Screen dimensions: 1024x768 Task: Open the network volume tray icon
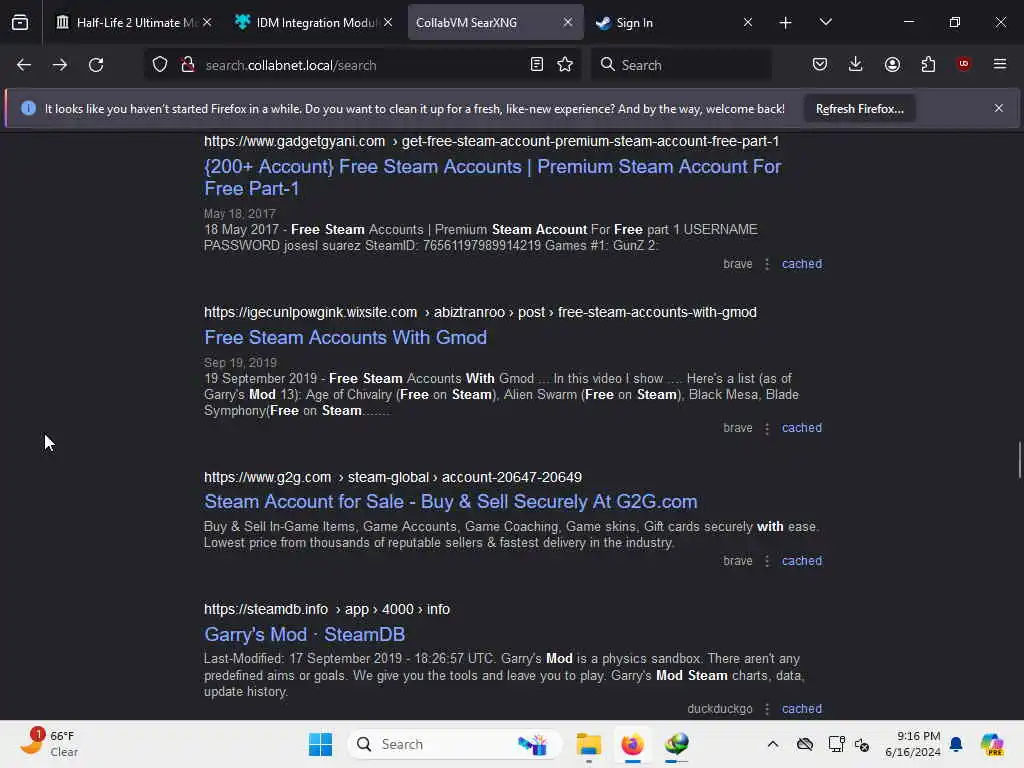click(862, 744)
